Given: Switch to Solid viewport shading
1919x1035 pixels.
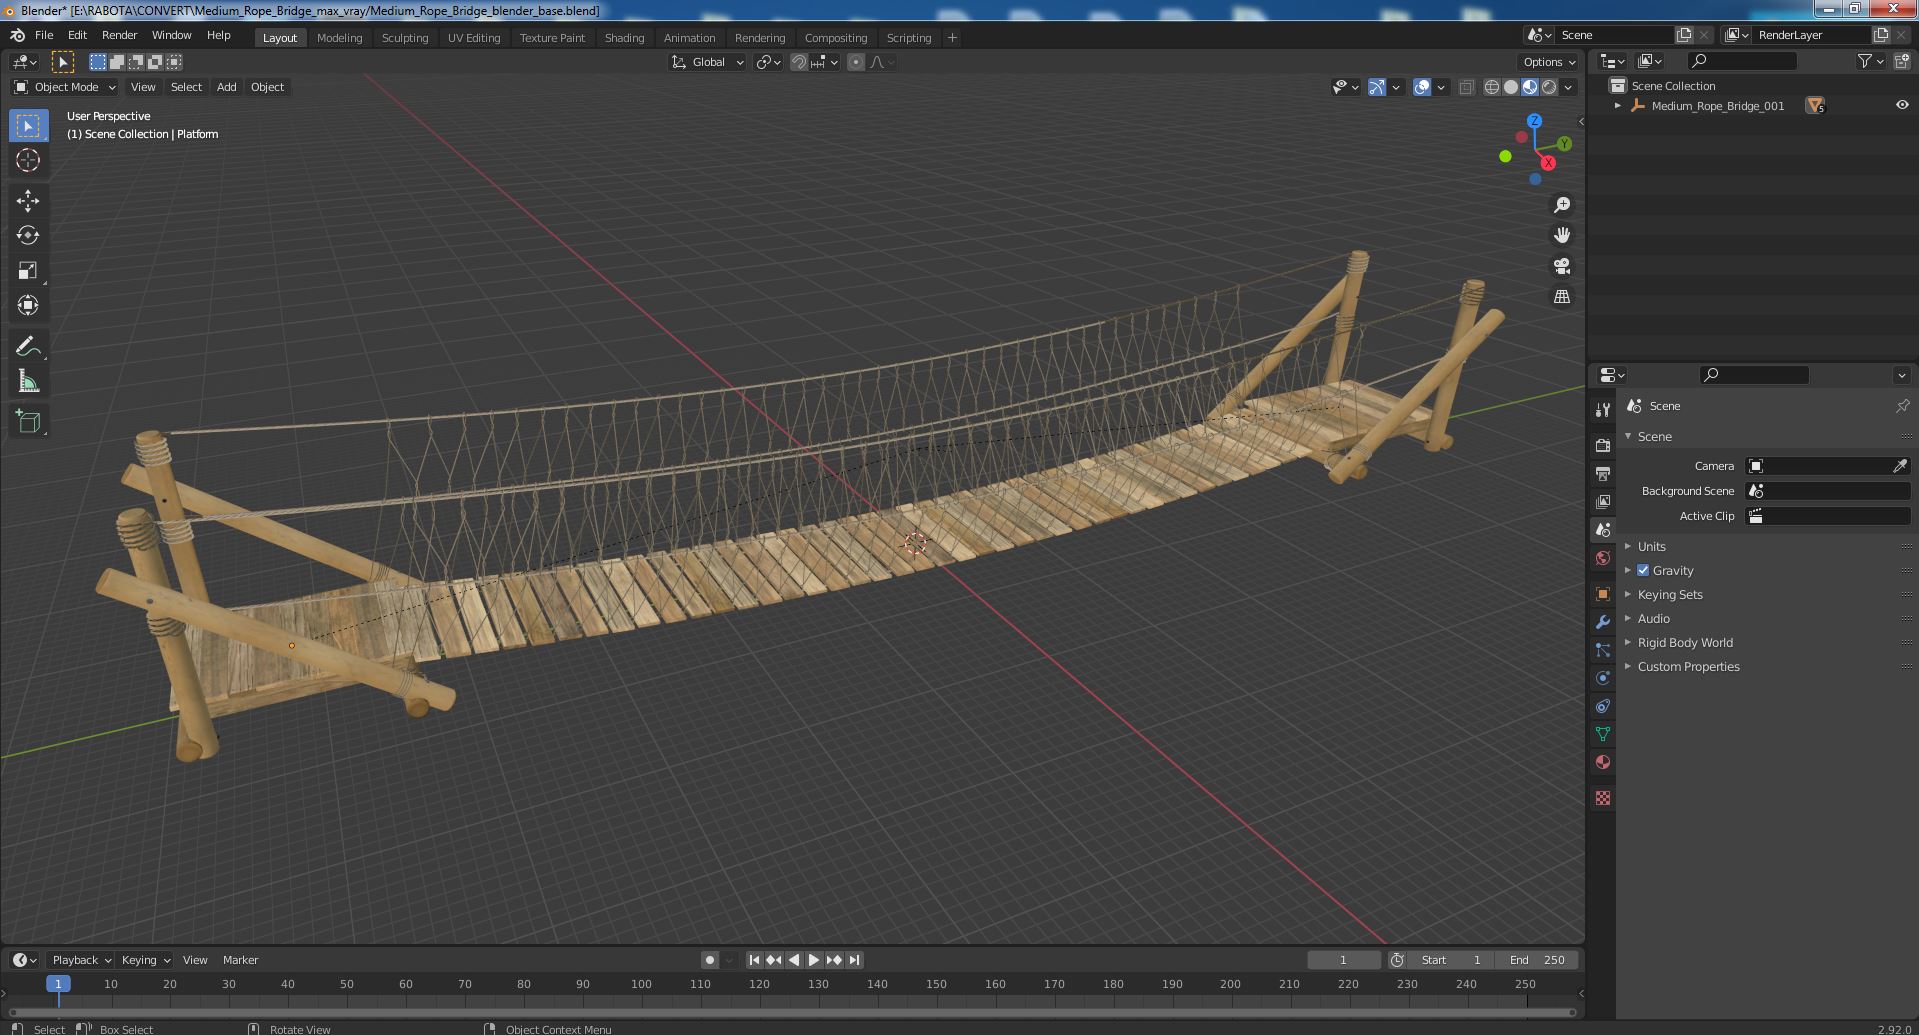Looking at the screenshot, I should coord(1510,87).
